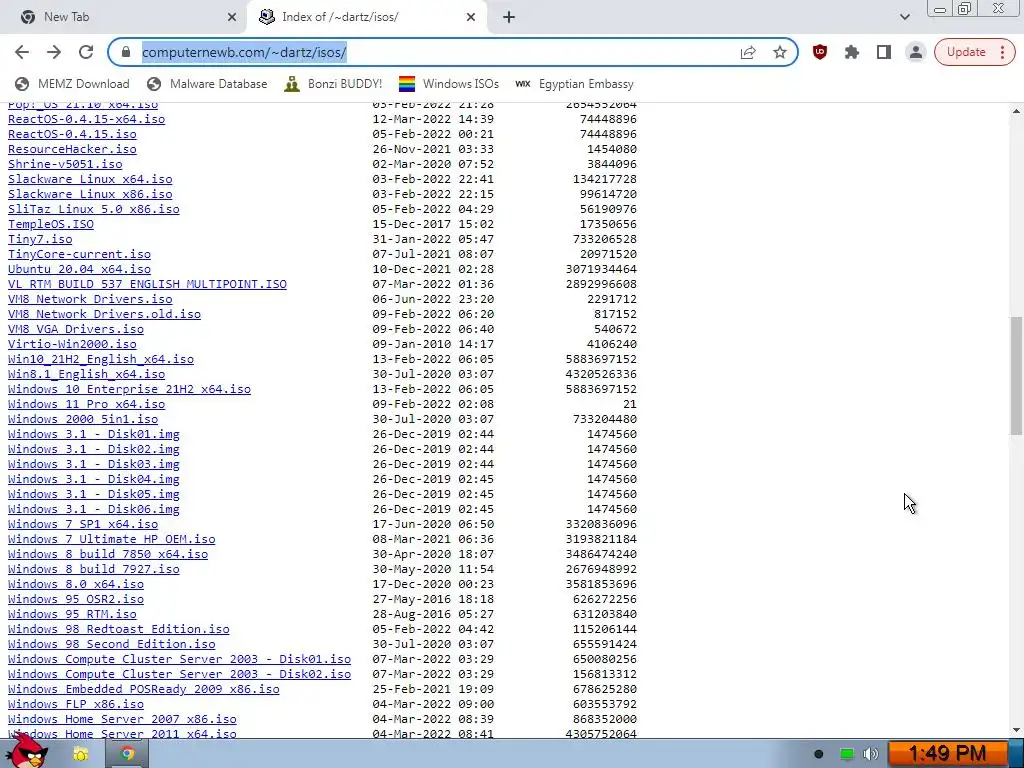Download Windows_98_Redtoast_Edition.iso
This screenshot has height=768, width=1024.
[x=119, y=630]
